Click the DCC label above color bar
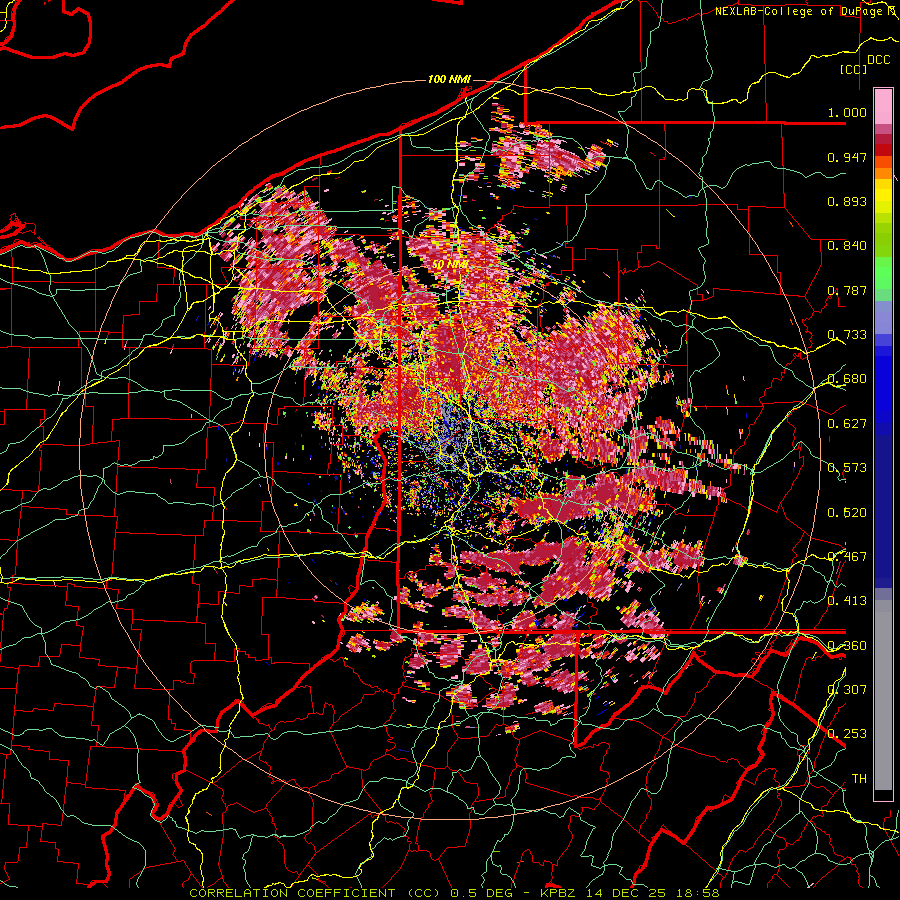The width and height of the screenshot is (900, 900). click(878, 60)
